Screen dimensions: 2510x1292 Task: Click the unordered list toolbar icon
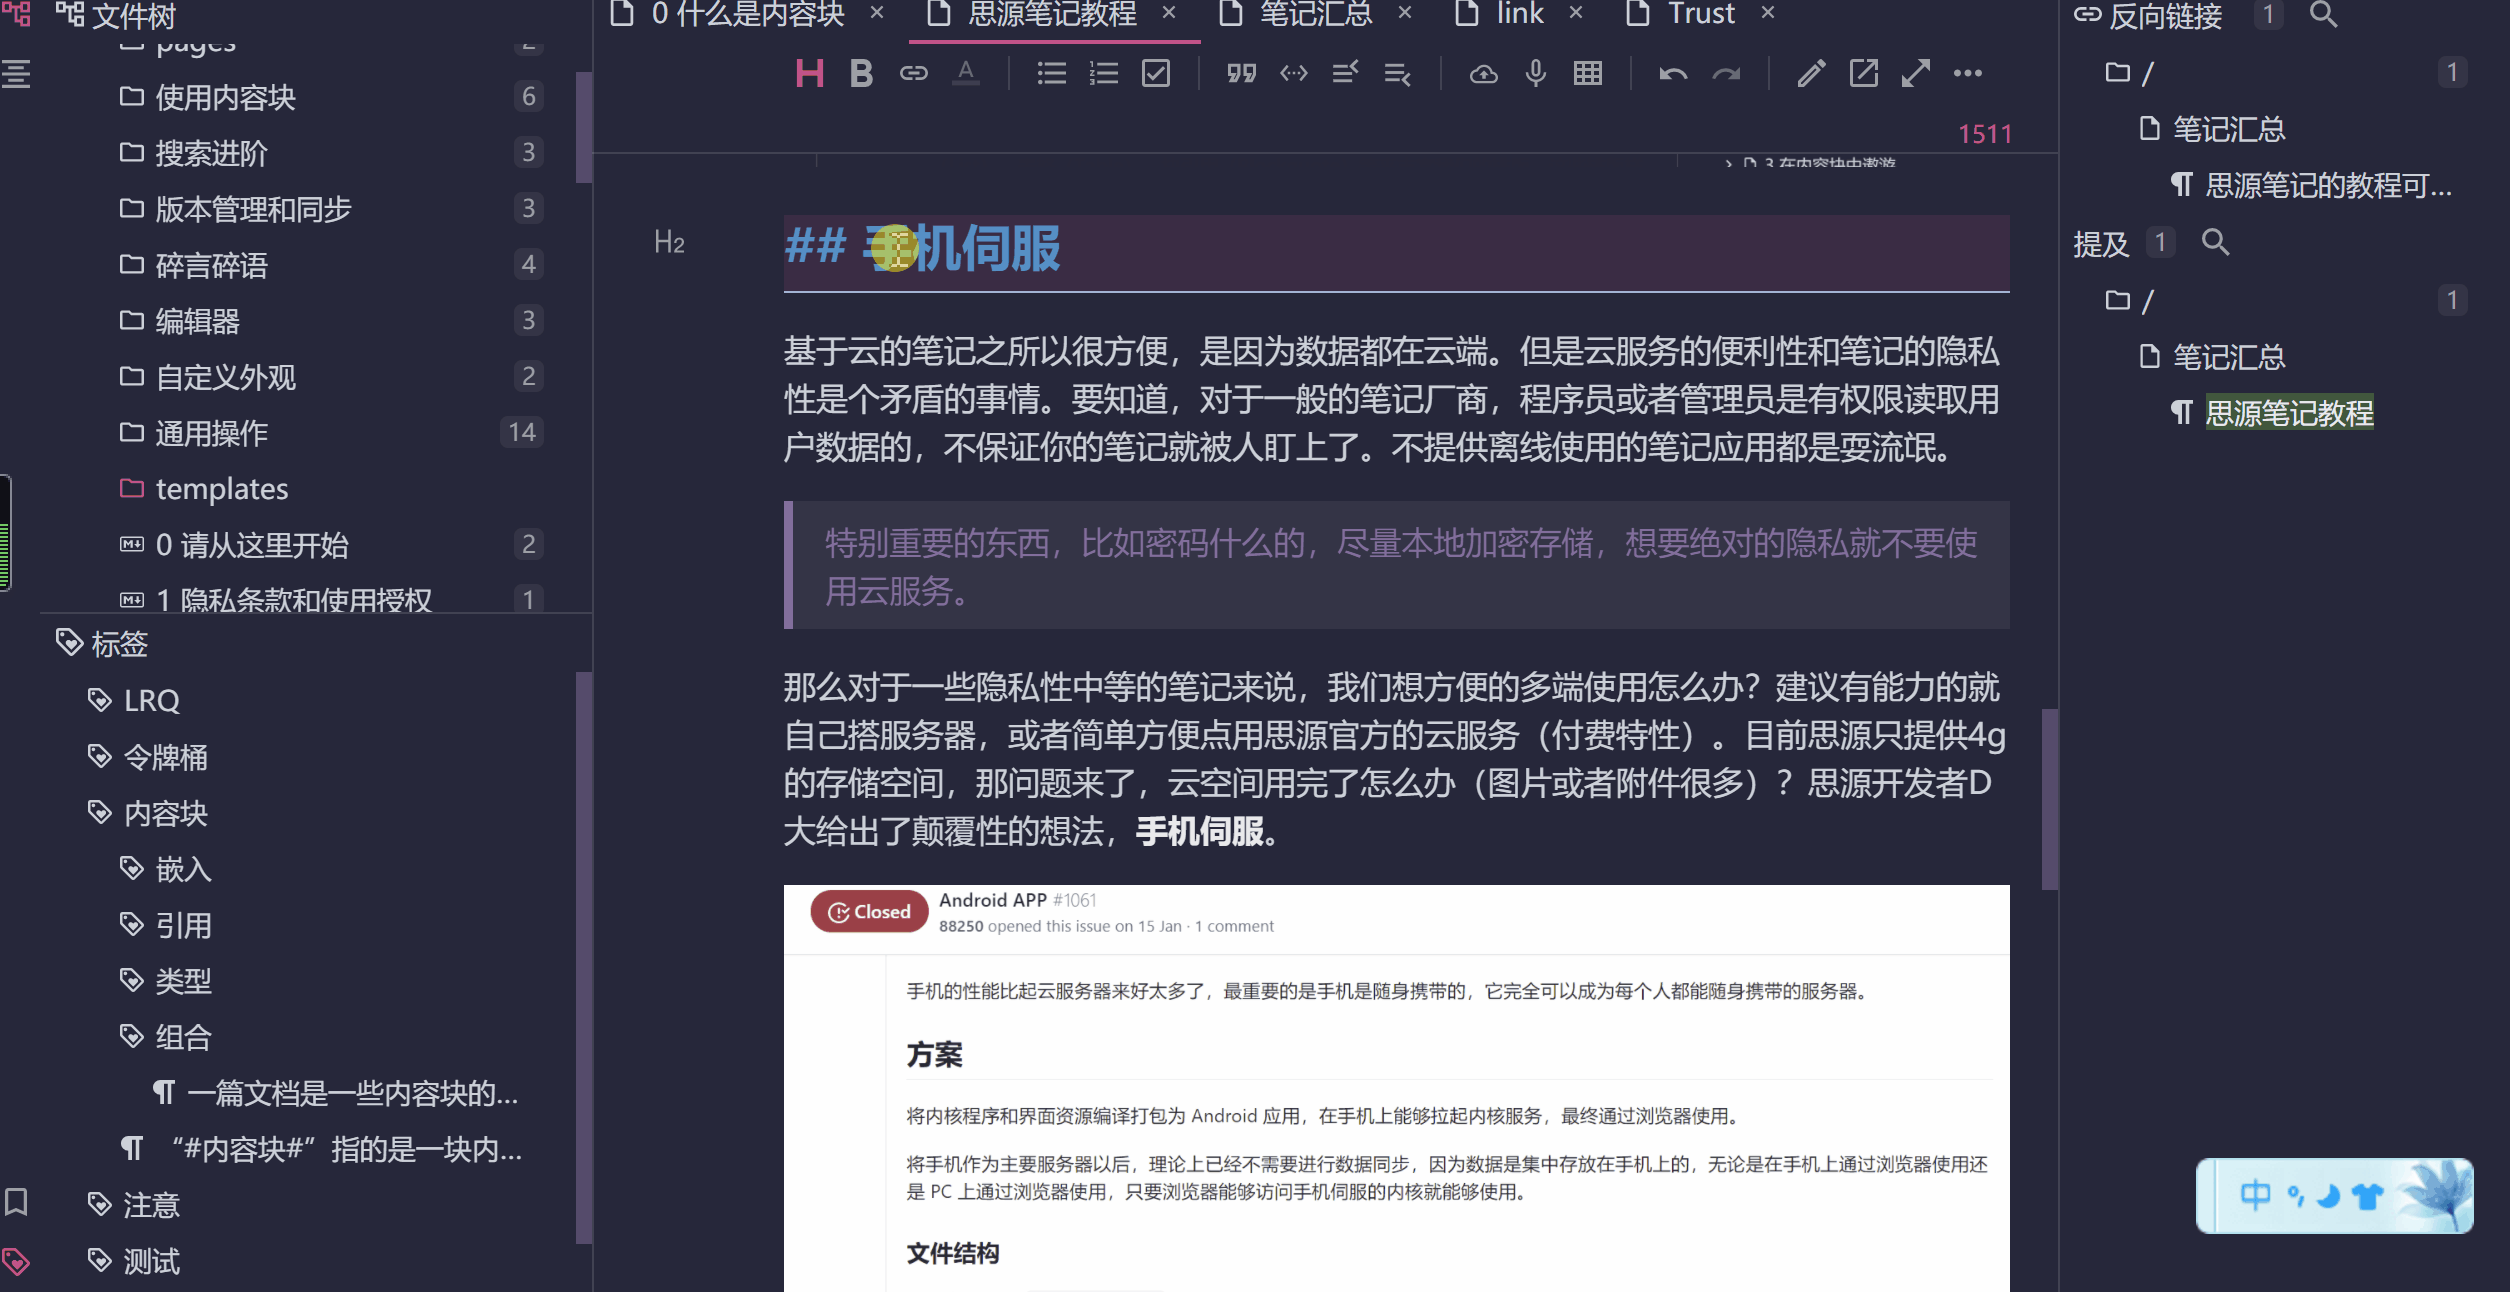click(x=1051, y=73)
